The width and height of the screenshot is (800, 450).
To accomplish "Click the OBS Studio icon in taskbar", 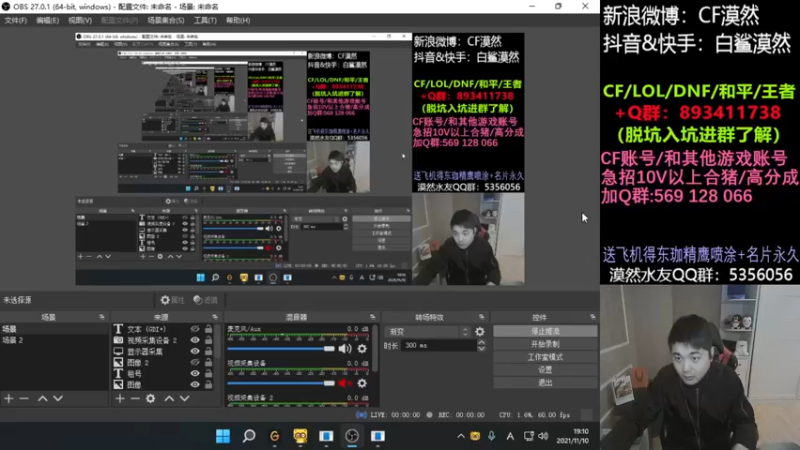I will click(352, 436).
